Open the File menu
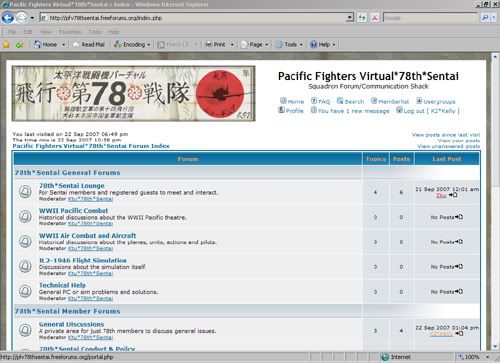Image resolution: width=500 pixels, height=363 pixels. (12, 32)
